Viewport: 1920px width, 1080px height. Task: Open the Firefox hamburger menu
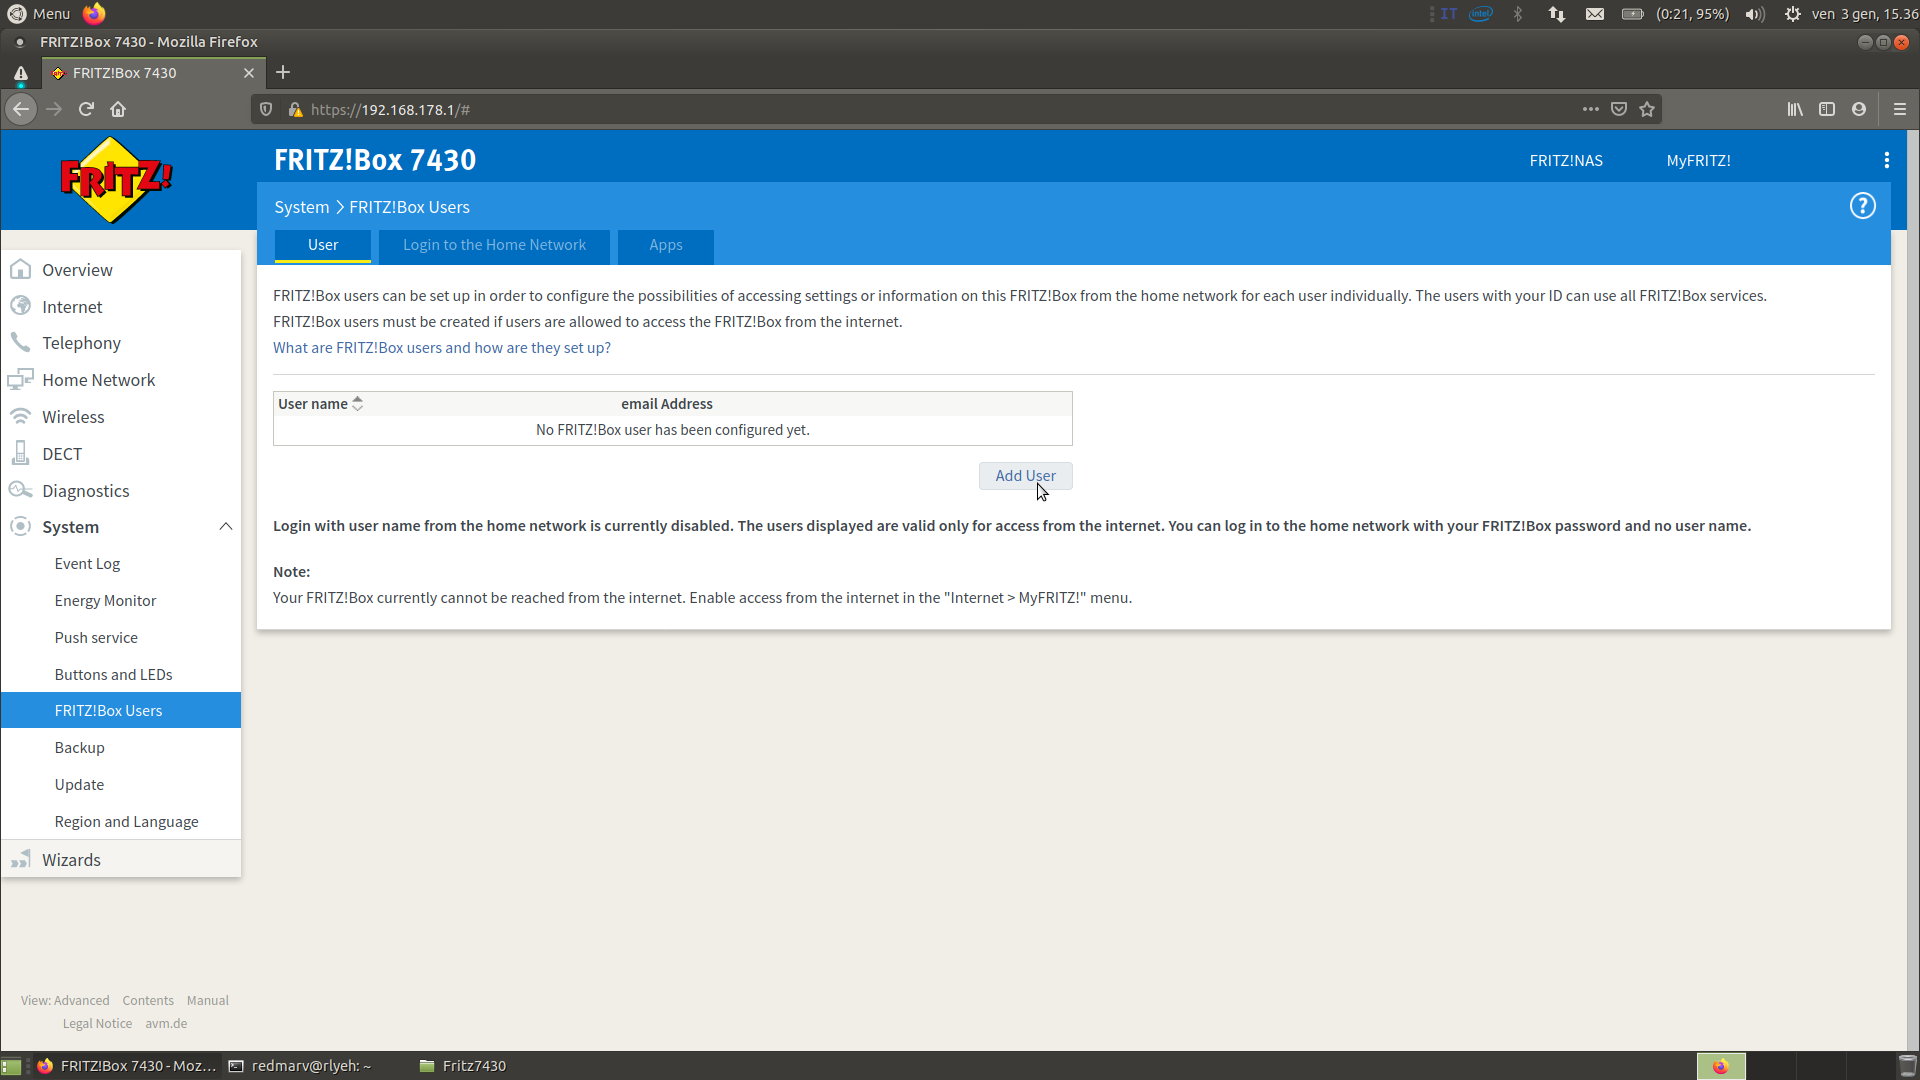1900,109
